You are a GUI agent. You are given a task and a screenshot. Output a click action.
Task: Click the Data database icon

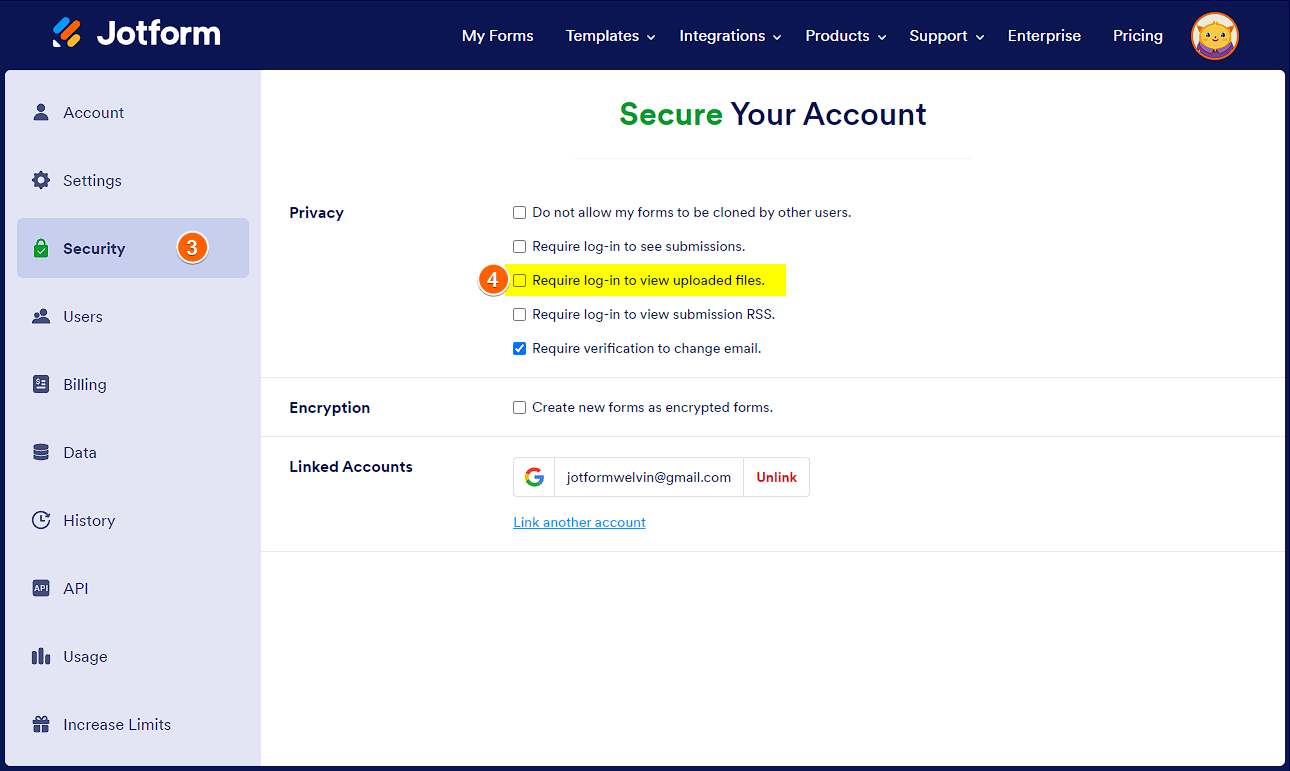(41, 452)
